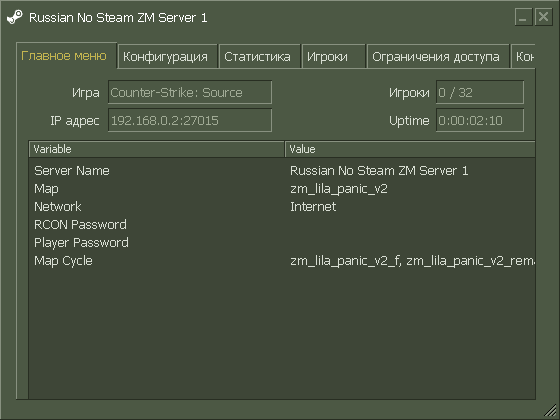Sort by the Value column header
560x420 pixels.
410,149
